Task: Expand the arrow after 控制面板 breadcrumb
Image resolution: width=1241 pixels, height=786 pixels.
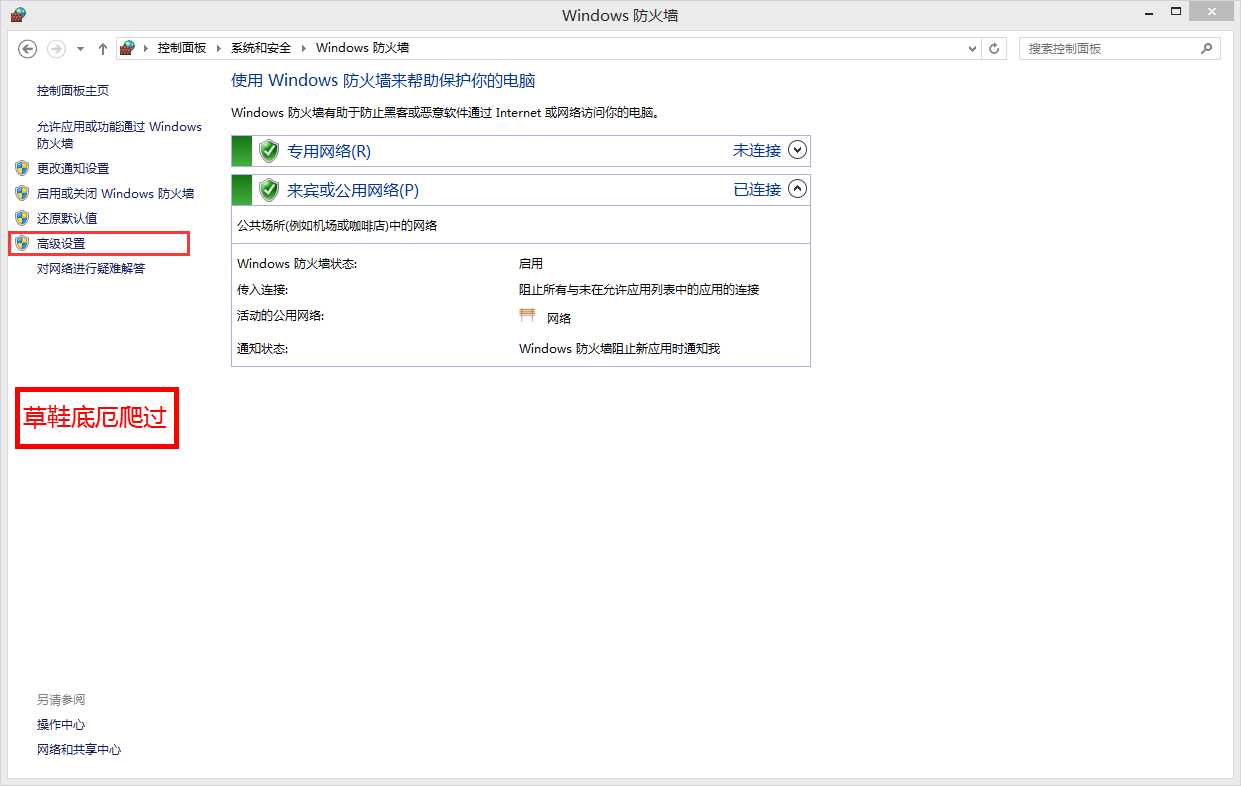Action: pyautogui.click(x=218, y=48)
